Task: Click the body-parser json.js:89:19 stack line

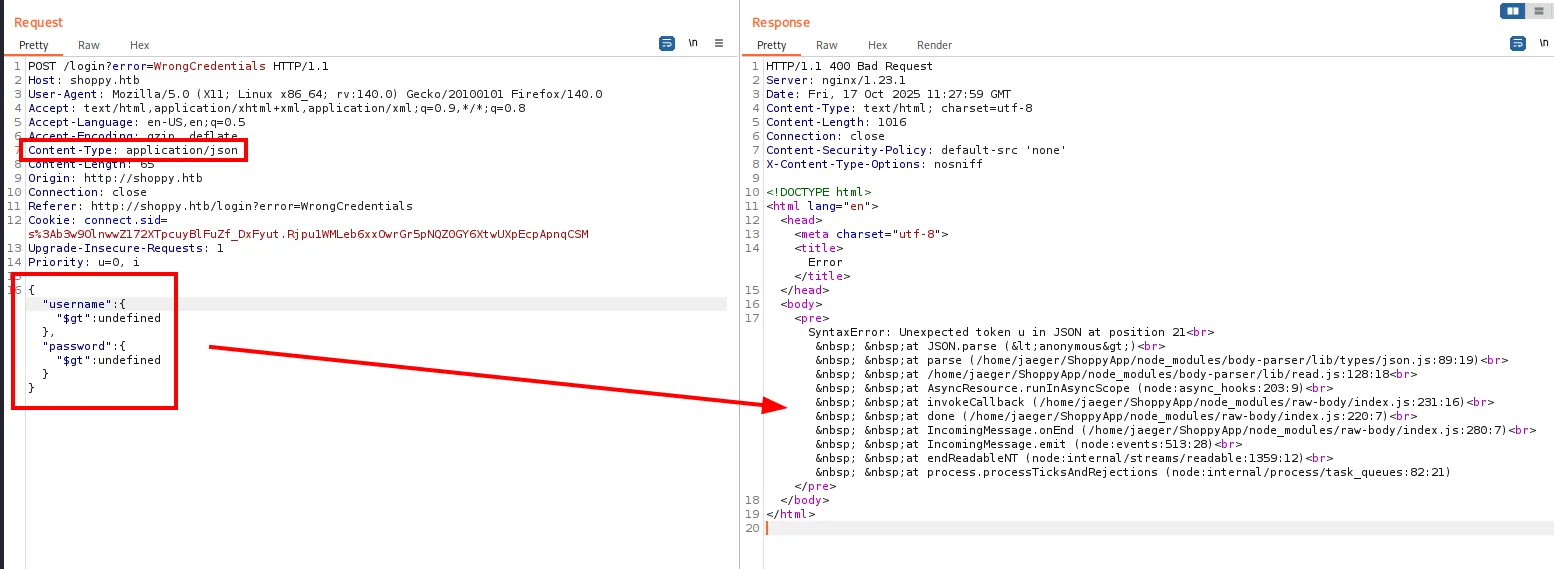Action: (x=1162, y=360)
